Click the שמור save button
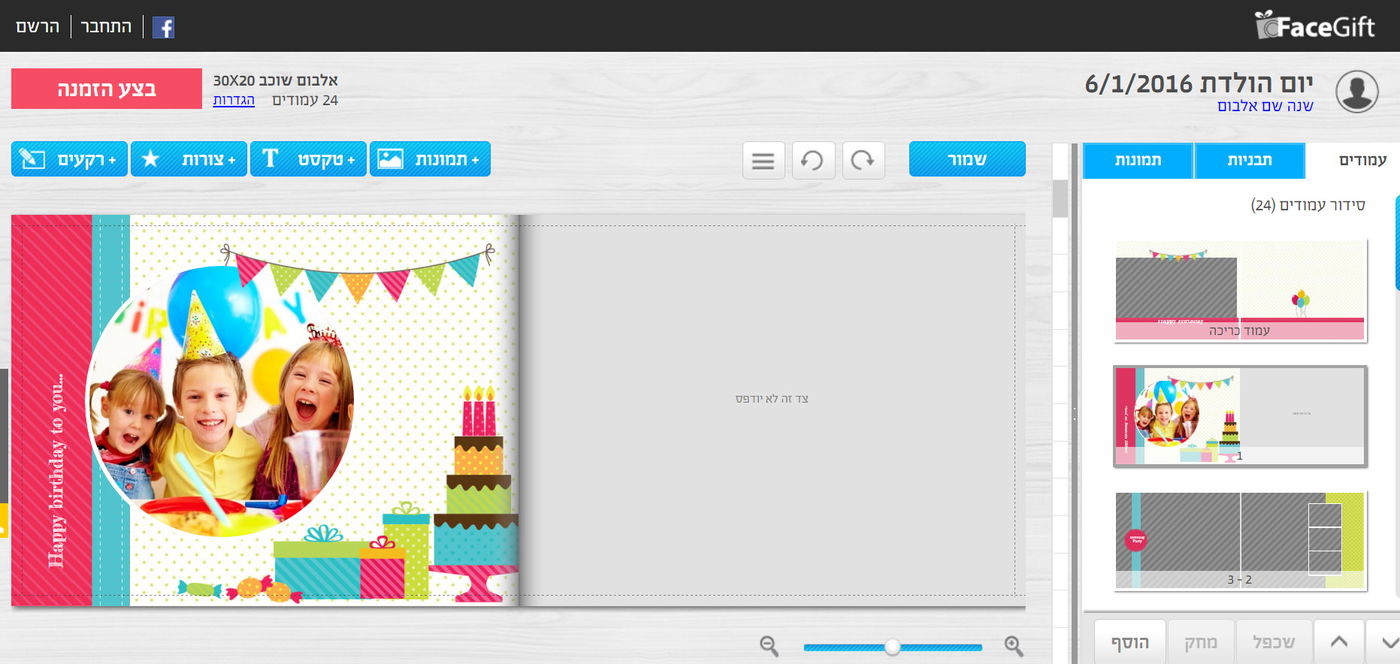 (x=967, y=159)
